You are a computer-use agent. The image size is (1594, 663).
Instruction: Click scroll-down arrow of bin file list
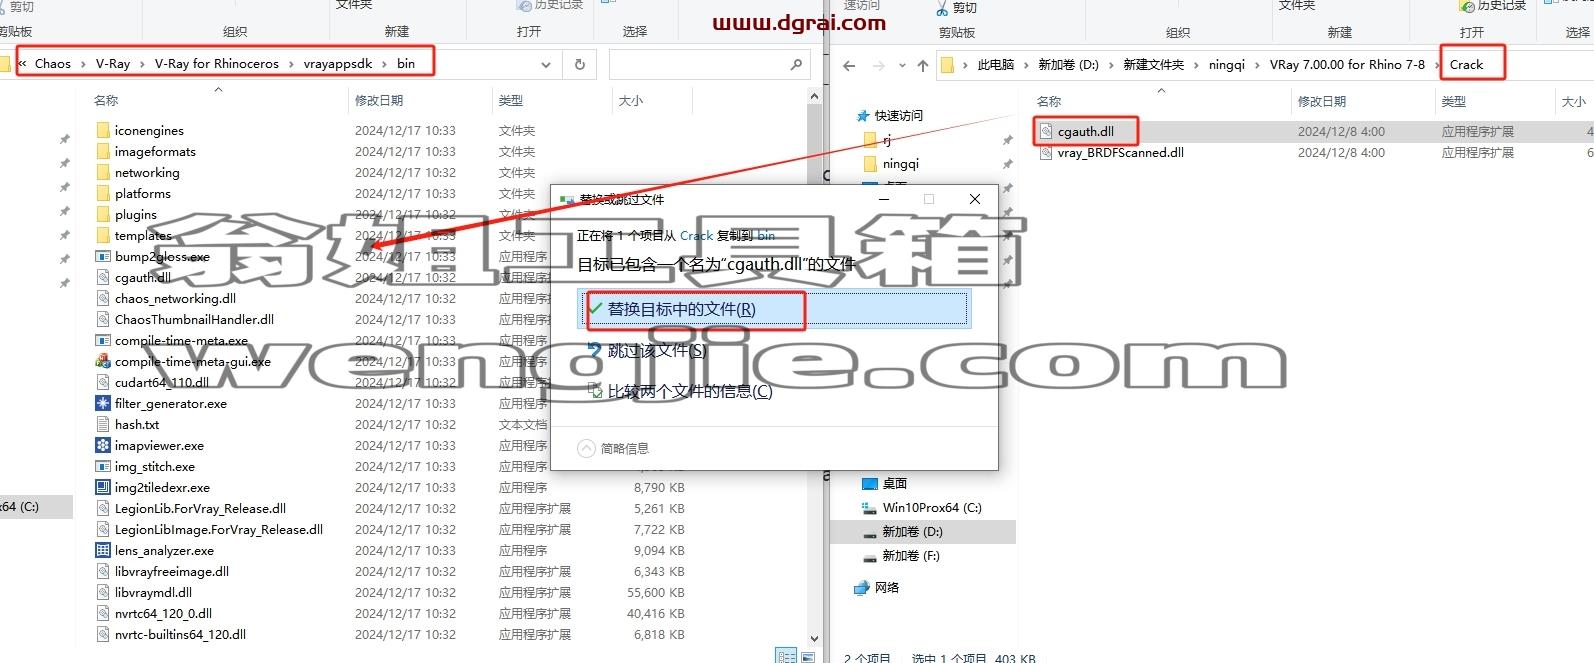pyautogui.click(x=814, y=639)
